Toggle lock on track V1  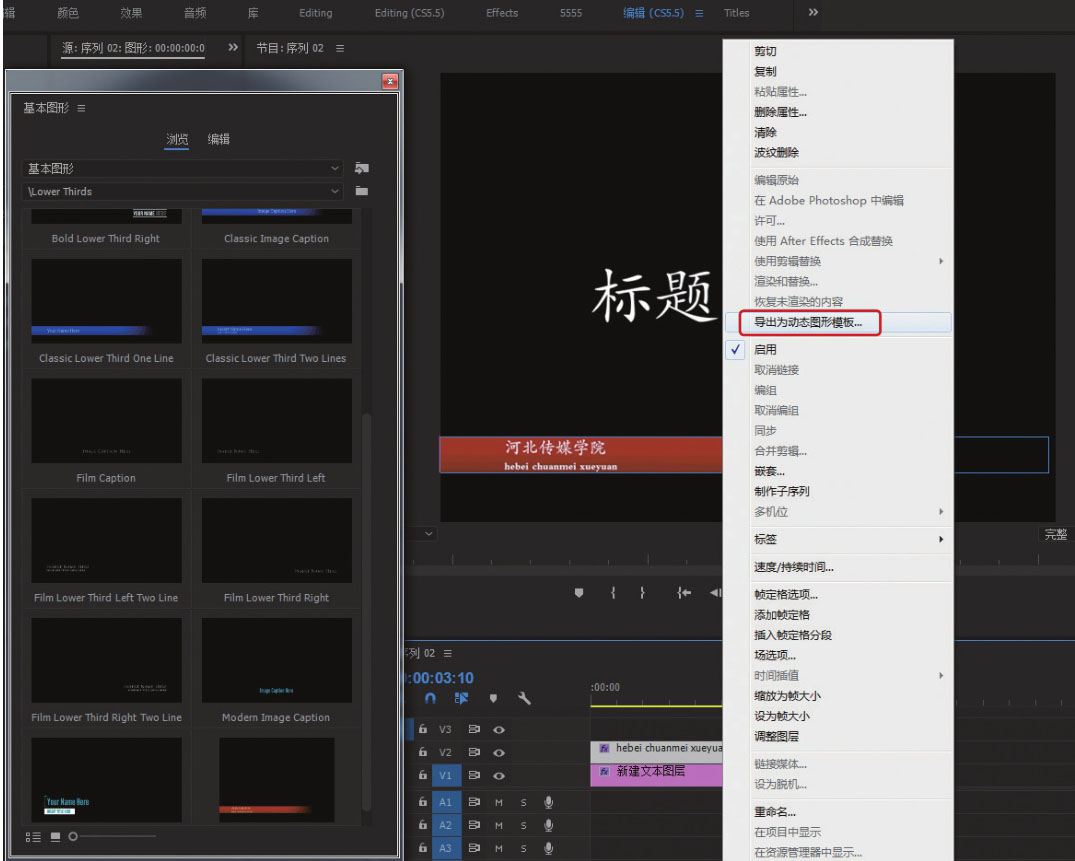click(x=423, y=775)
